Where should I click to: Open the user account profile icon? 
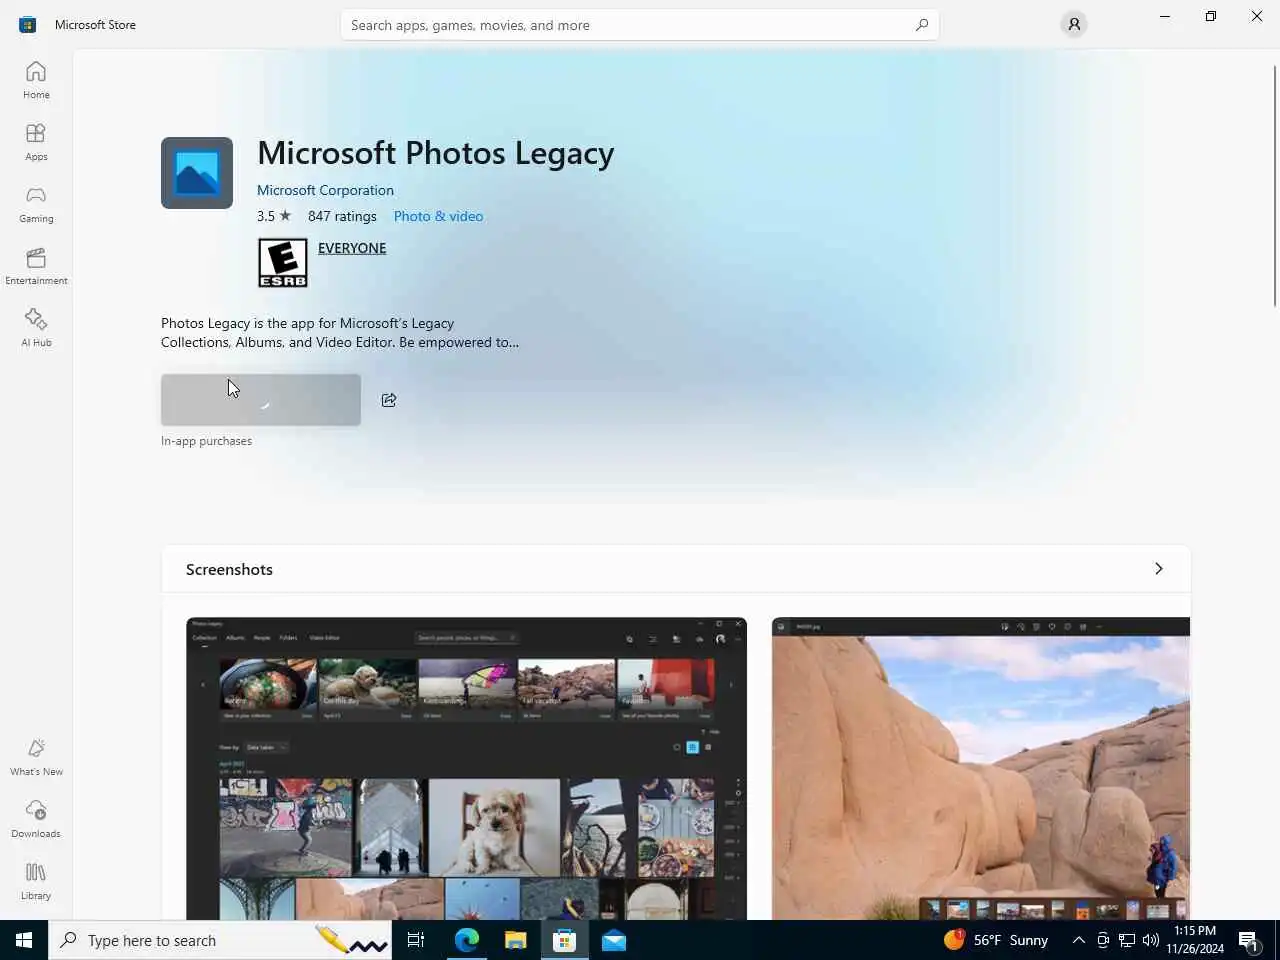click(1074, 24)
